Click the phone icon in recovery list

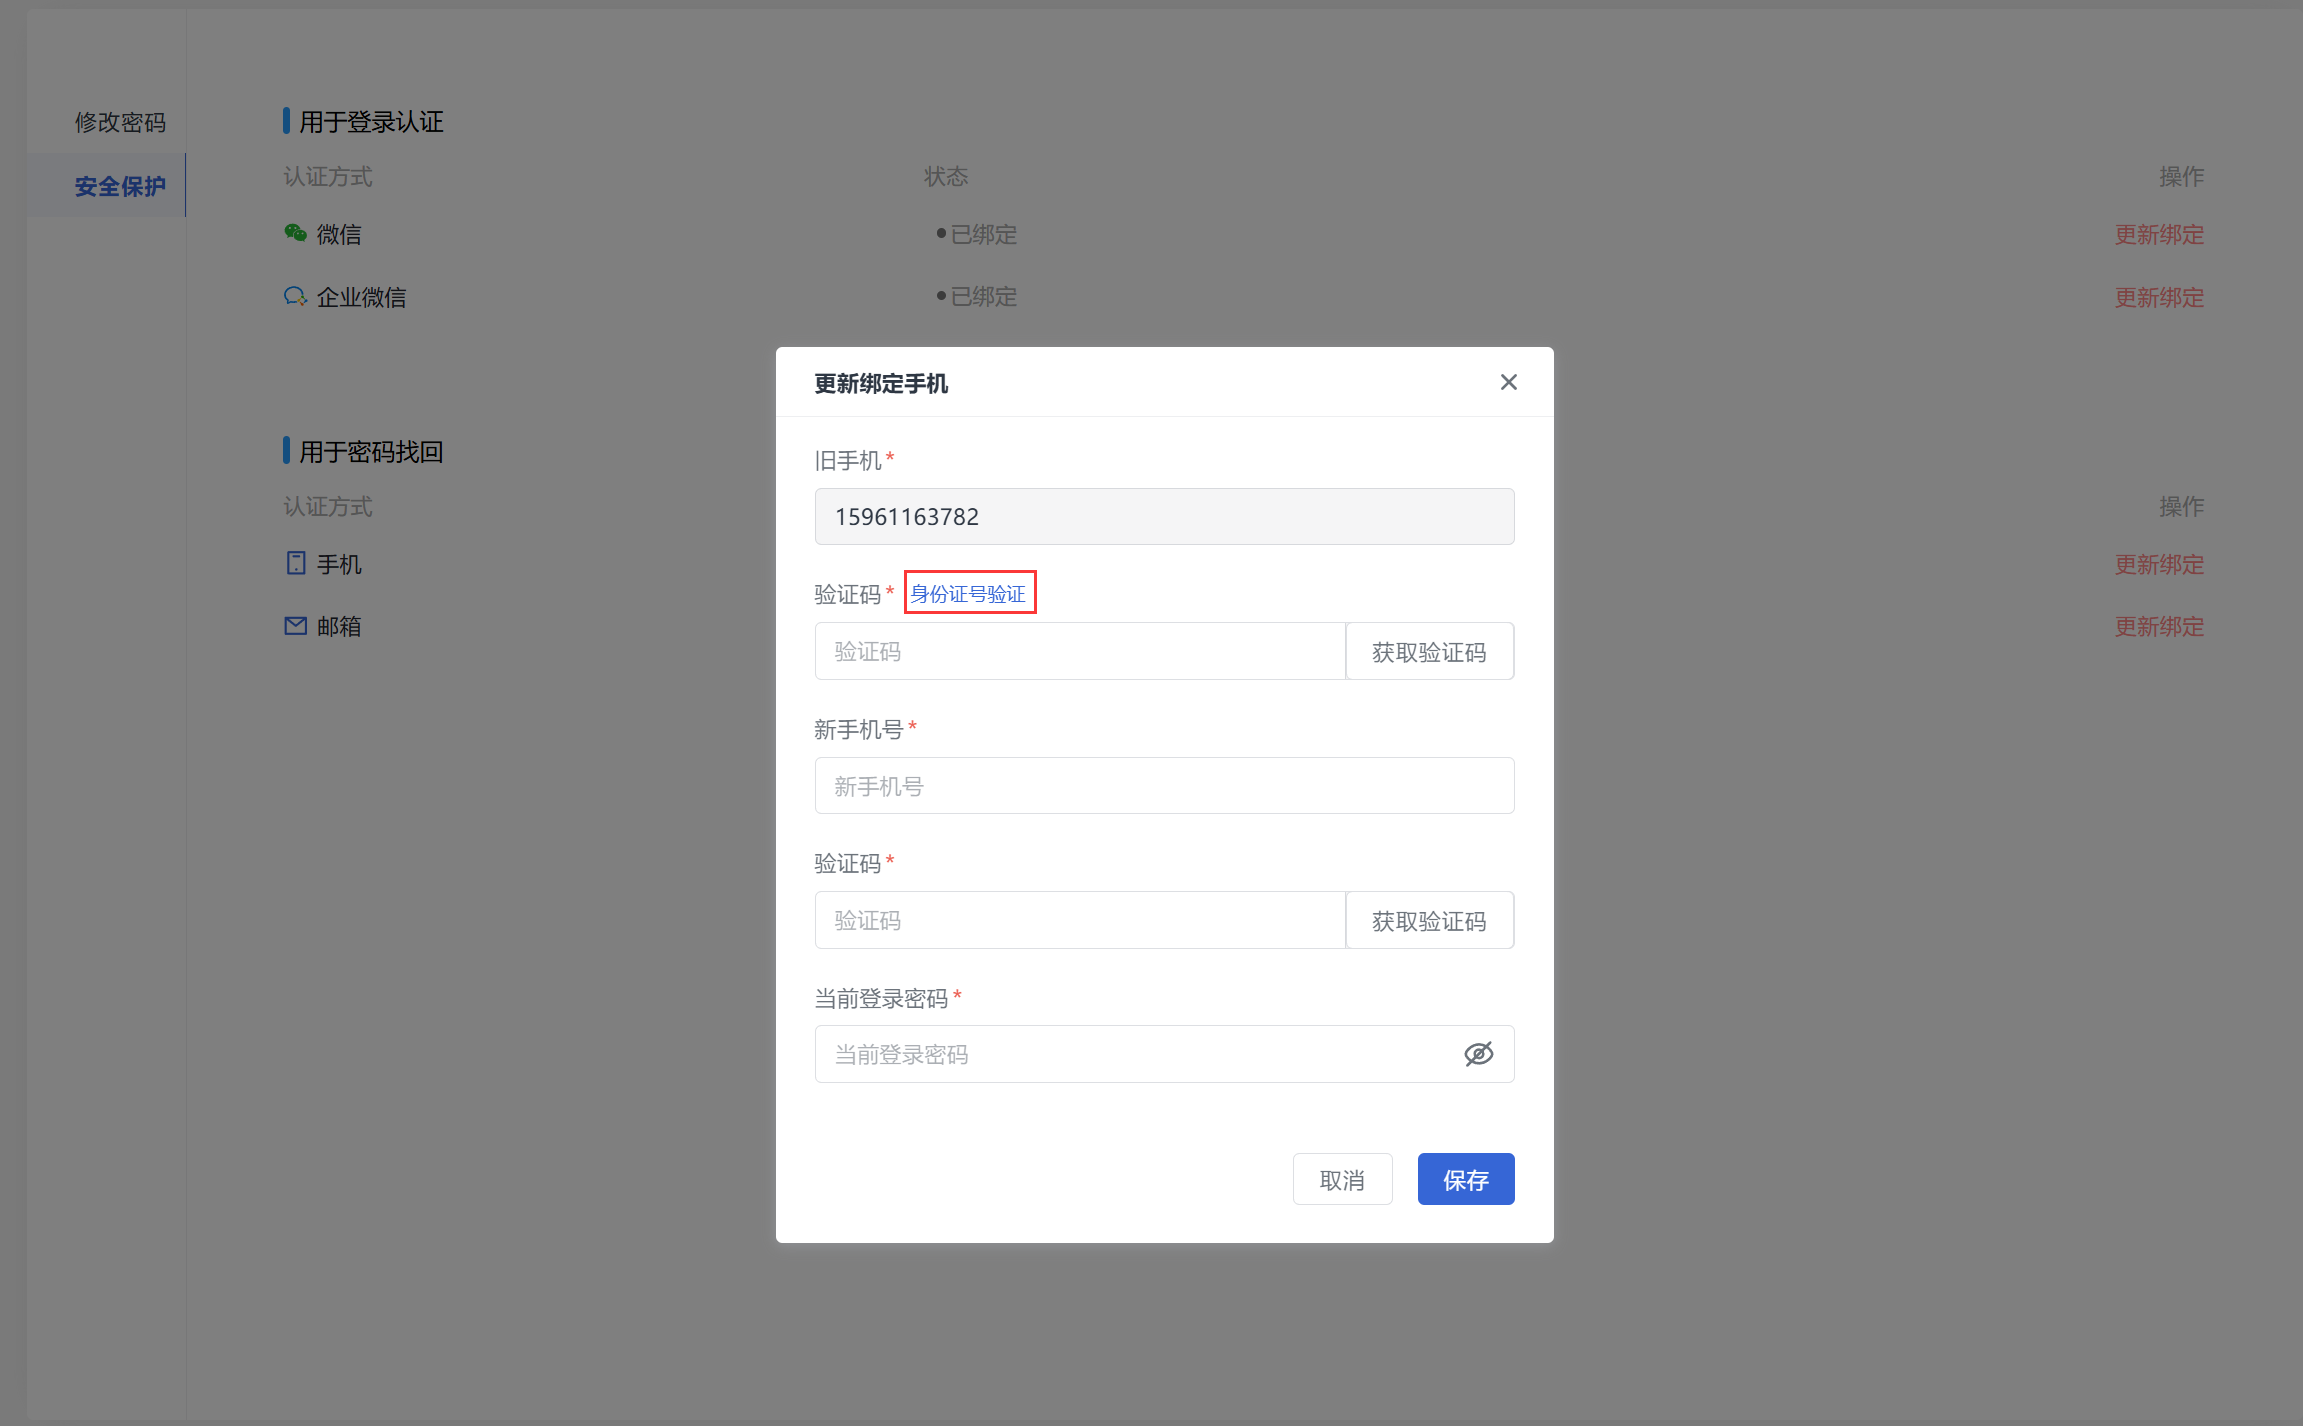[x=296, y=563]
